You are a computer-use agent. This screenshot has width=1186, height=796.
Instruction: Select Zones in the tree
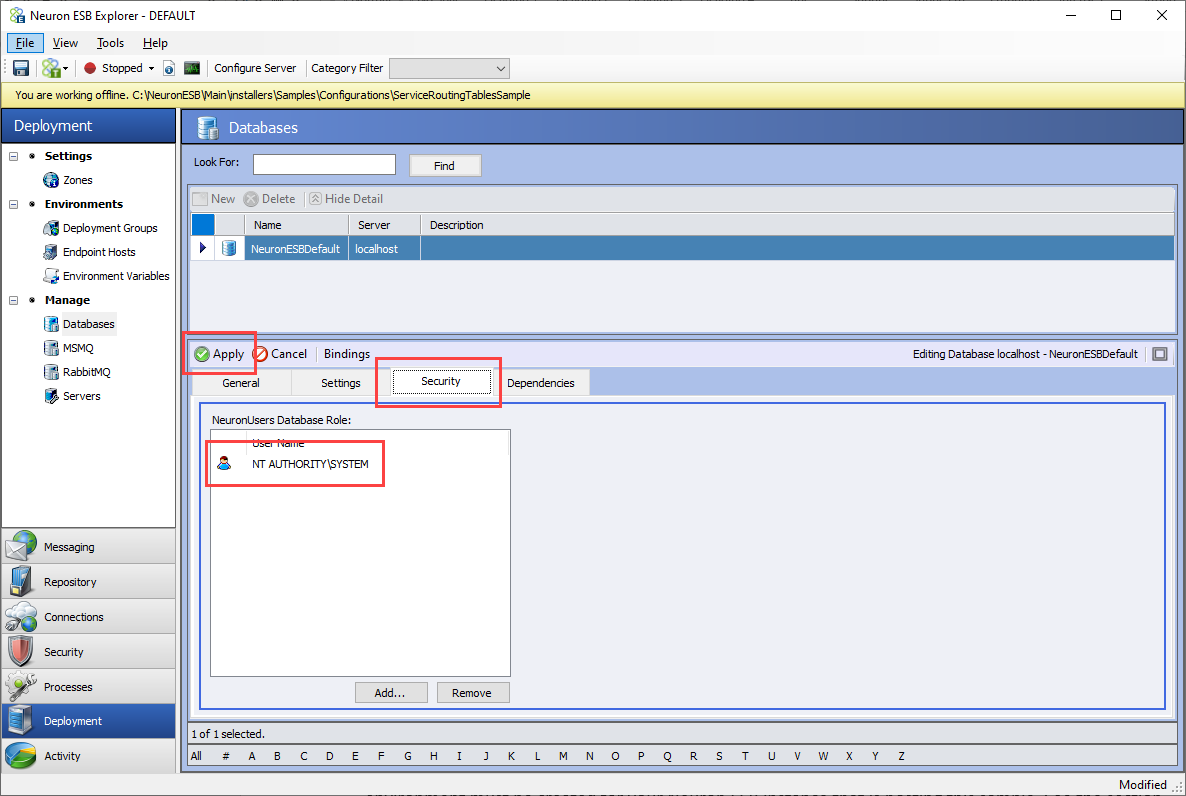pyautogui.click(x=78, y=180)
